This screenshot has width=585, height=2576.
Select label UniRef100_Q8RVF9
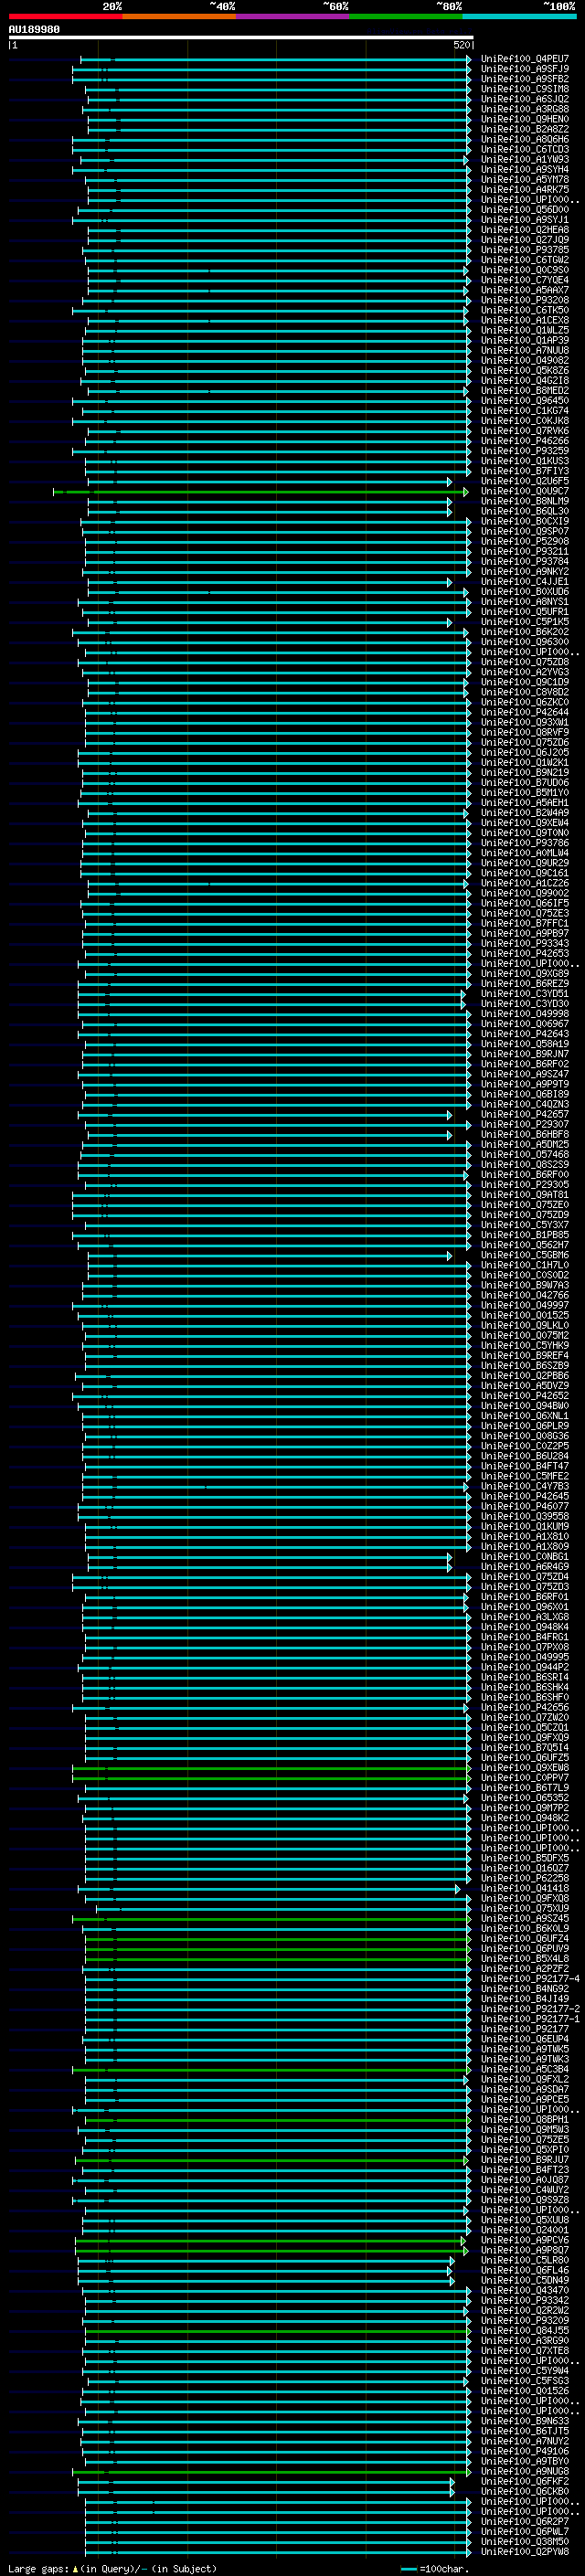pos(525,733)
